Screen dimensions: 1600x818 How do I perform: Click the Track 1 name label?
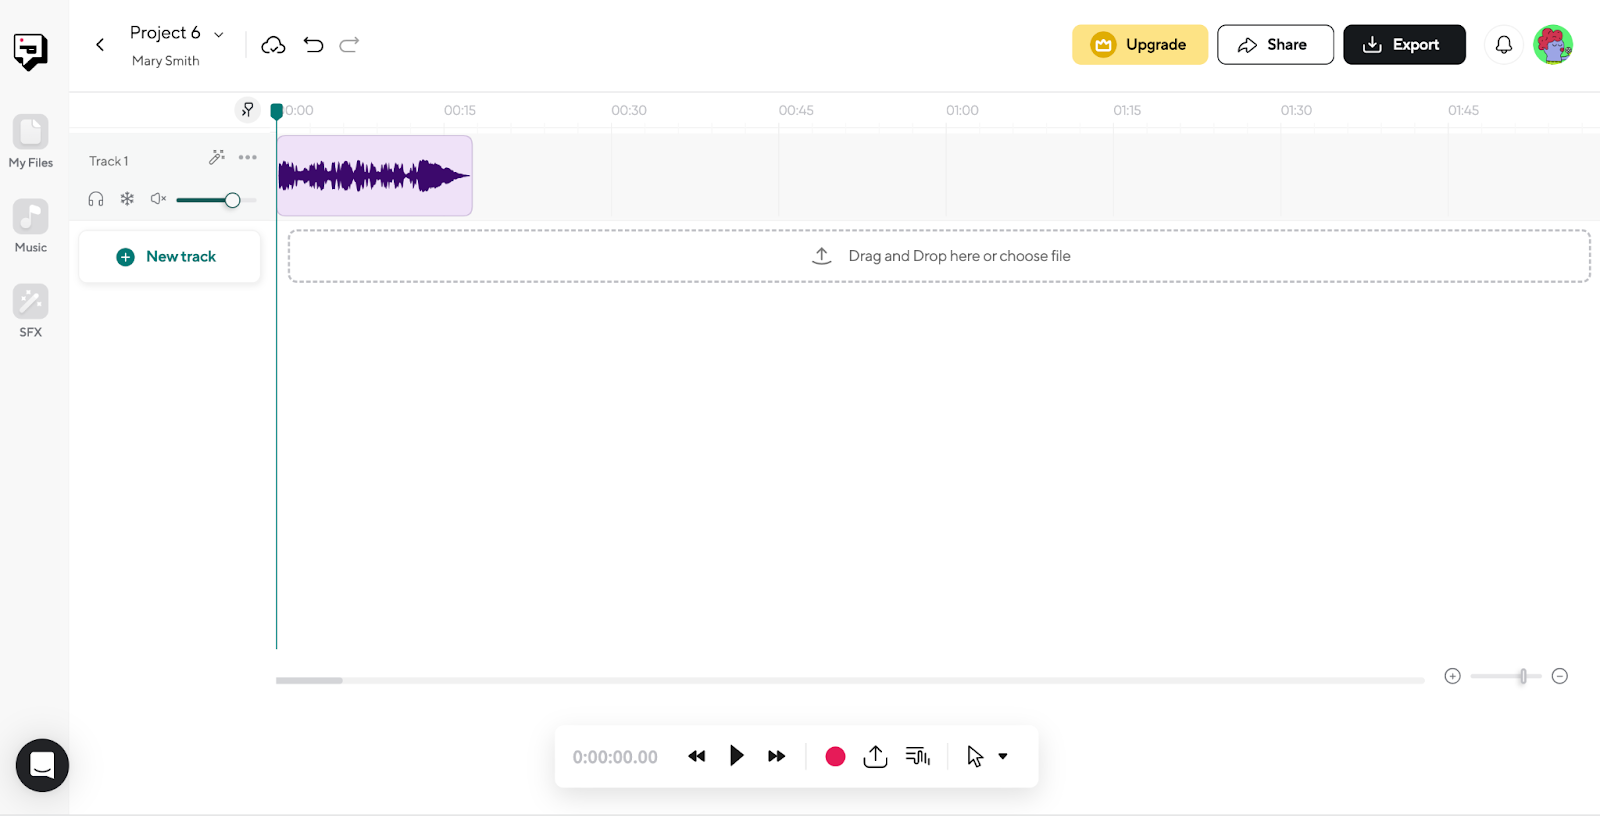pyautogui.click(x=109, y=161)
